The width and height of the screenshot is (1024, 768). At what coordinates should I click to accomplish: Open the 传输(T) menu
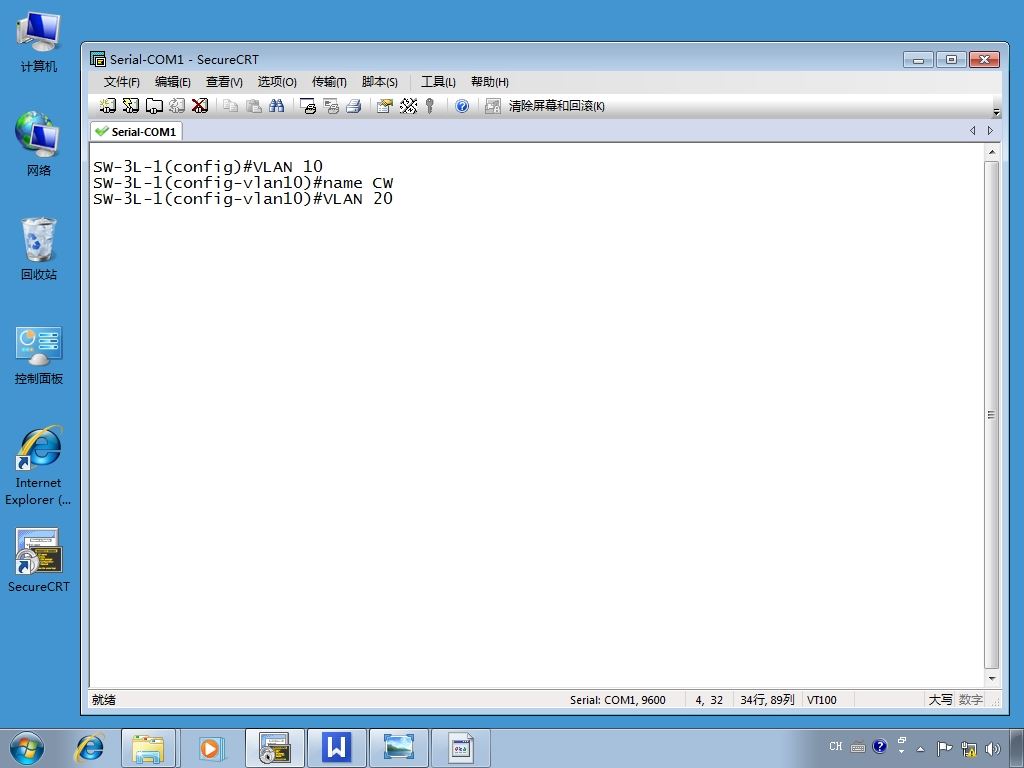tap(328, 82)
